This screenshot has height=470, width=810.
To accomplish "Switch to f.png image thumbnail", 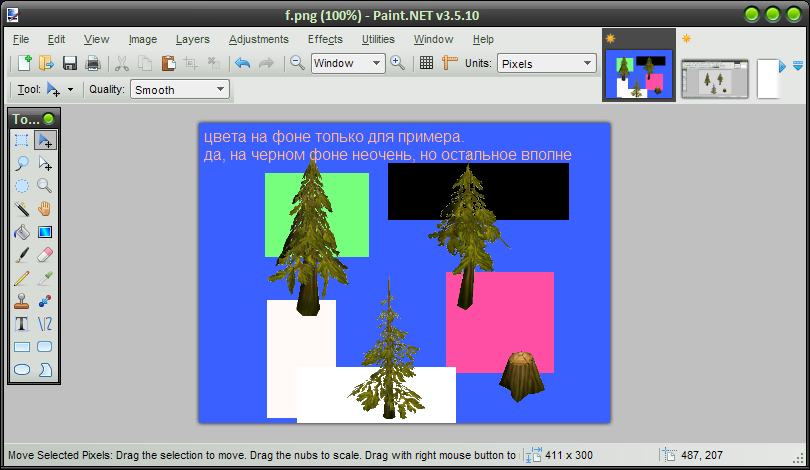I will 639,73.
